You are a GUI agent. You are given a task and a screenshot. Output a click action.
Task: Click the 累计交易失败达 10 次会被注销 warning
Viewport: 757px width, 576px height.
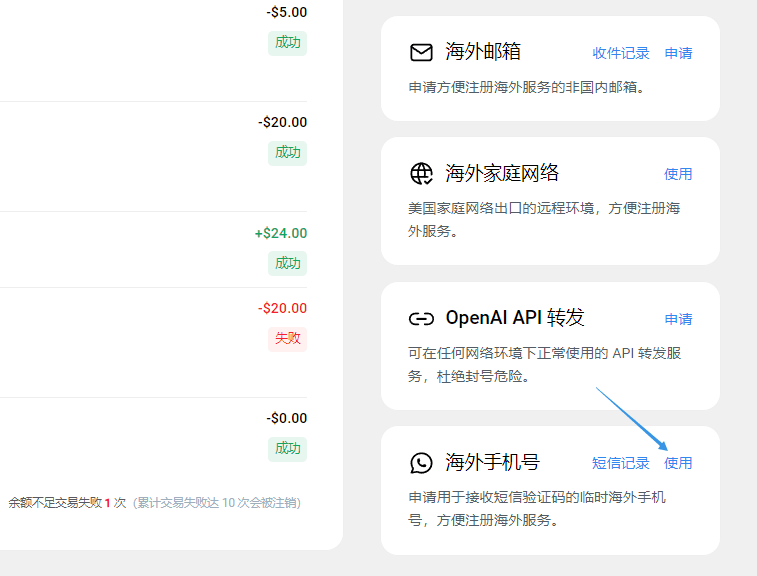[217, 503]
